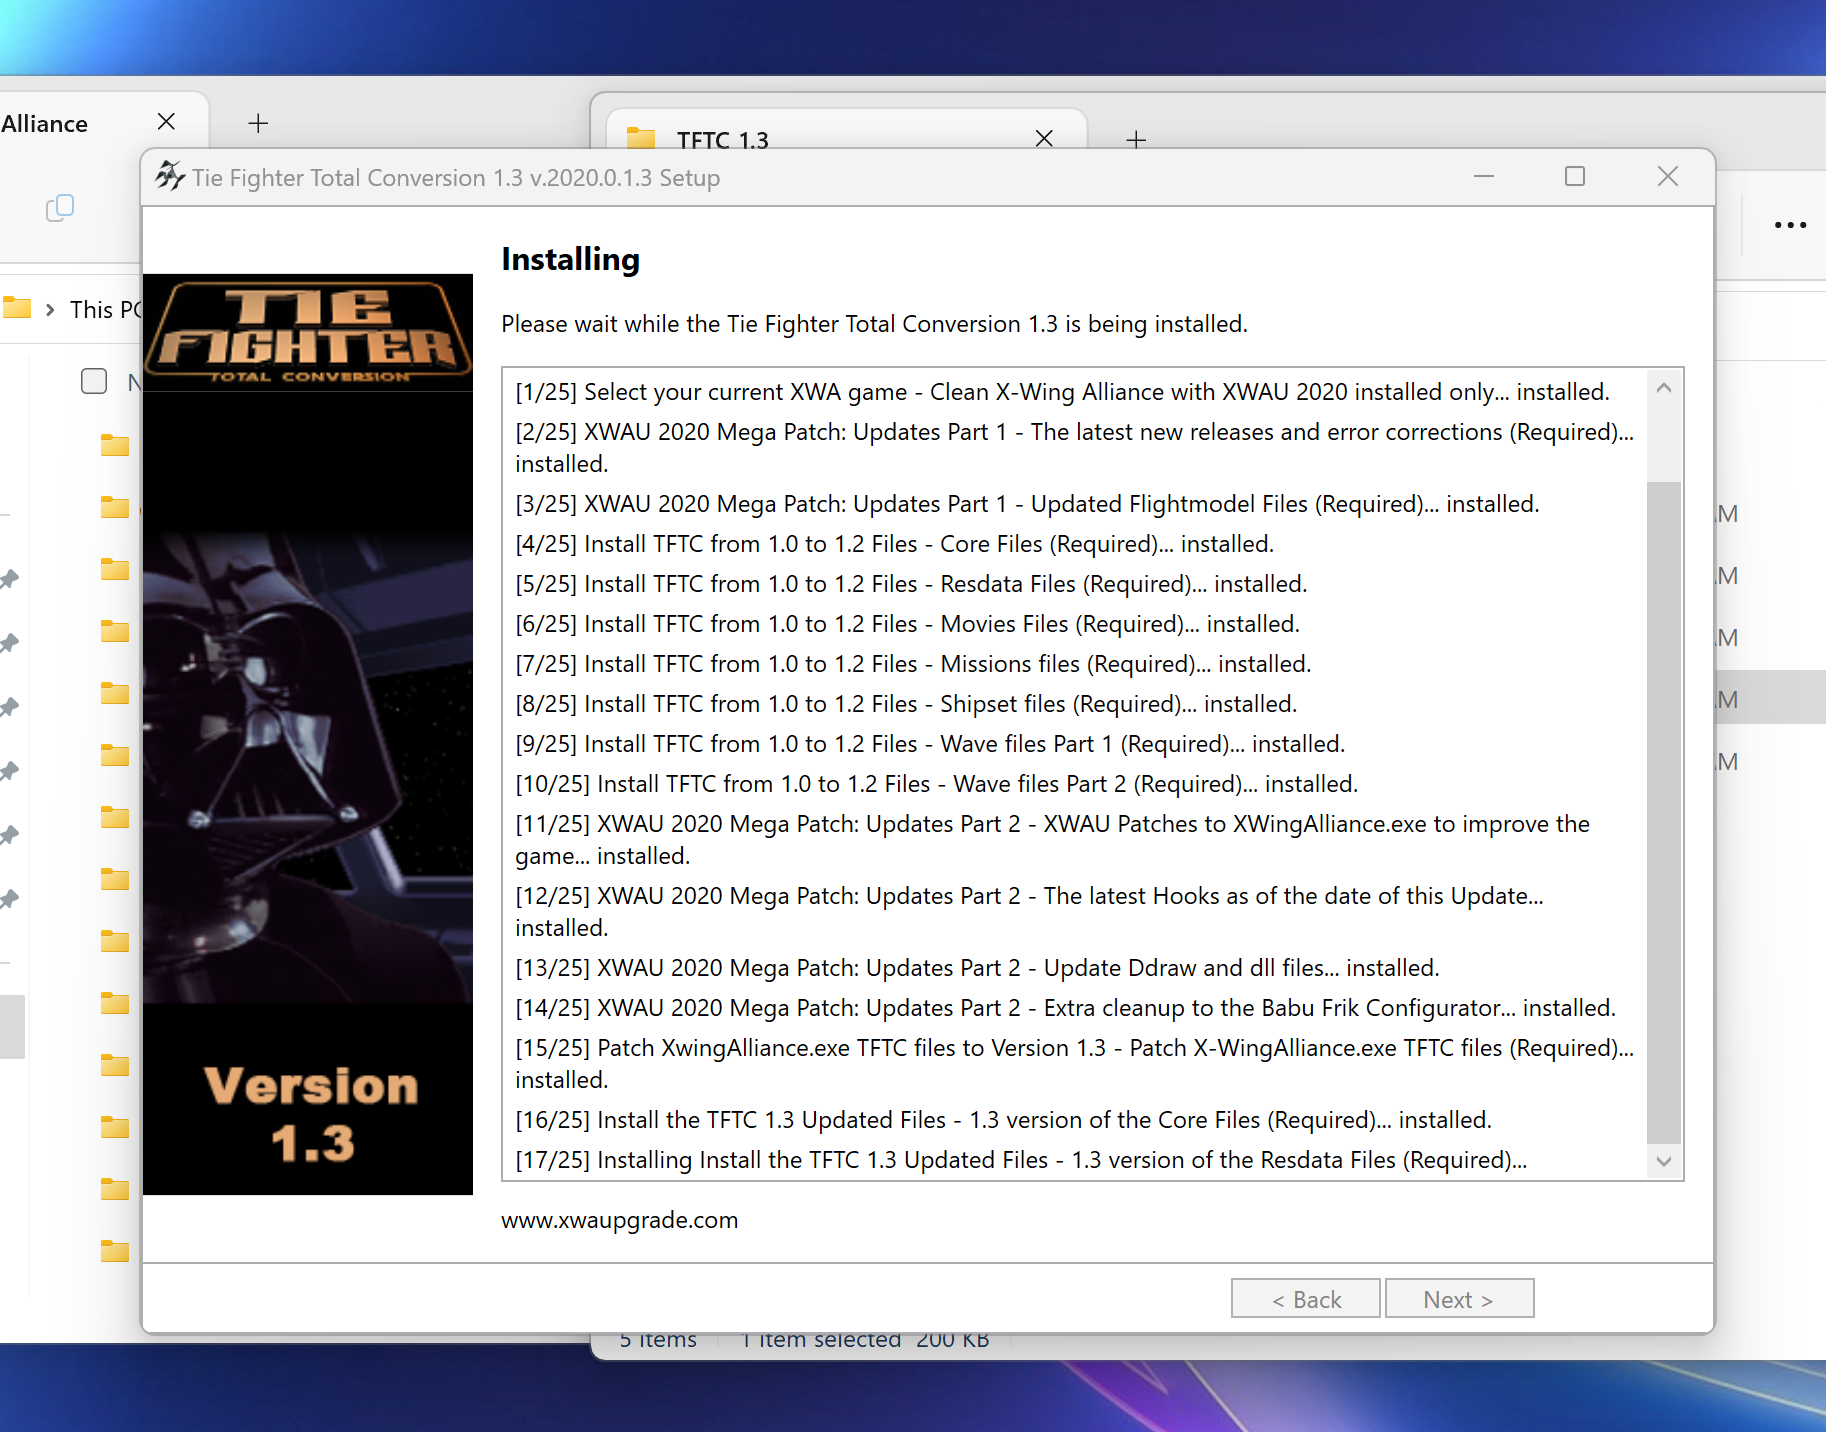Image resolution: width=1826 pixels, height=1432 pixels.
Task: Select log line [13/25] Update Ddraw and dll files
Action: click(977, 968)
